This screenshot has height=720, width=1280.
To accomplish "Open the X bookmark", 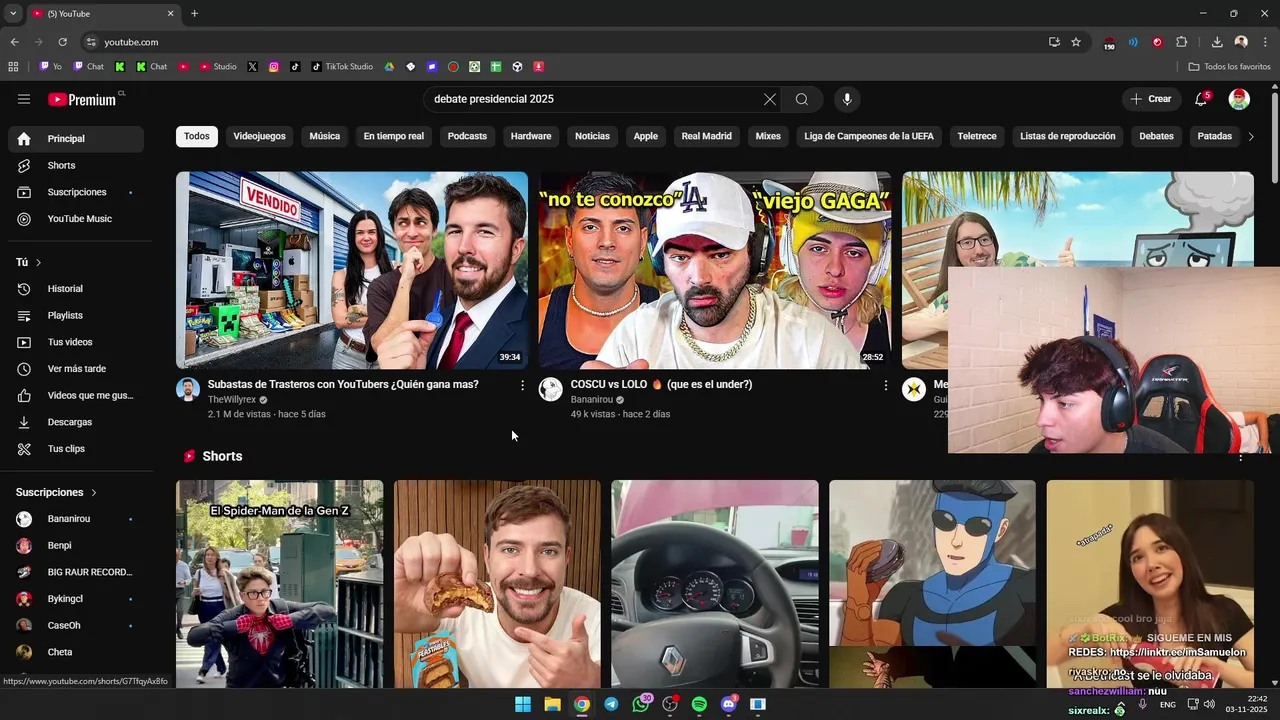I will coord(252,67).
